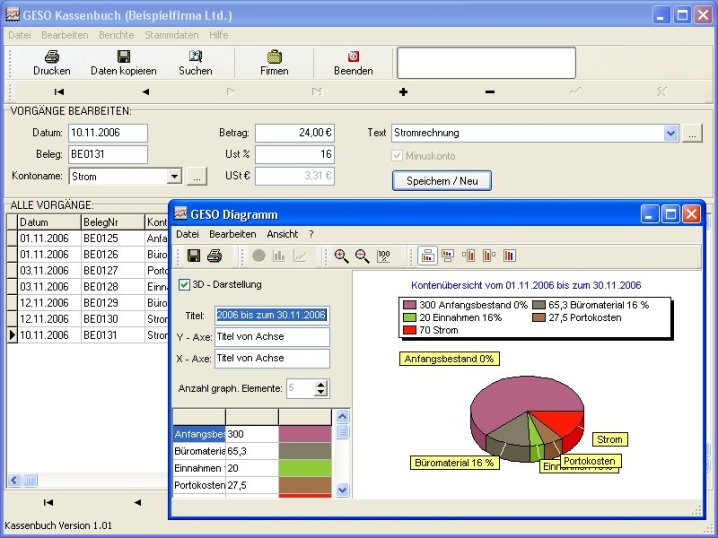Open Bearbeiten menu in GESO Diagramm
This screenshot has height=538, width=718.
(232, 234)
